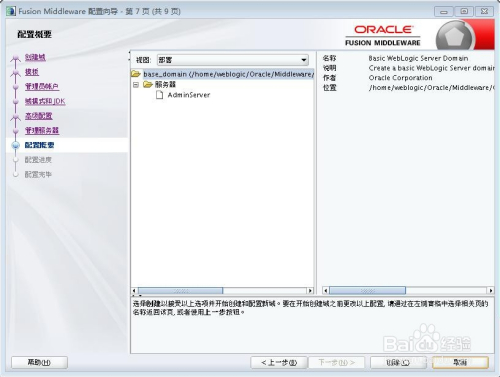500x377 pixels.
Task: Click the open folder icon of base_domain
Action: click(x=136, y=74)
